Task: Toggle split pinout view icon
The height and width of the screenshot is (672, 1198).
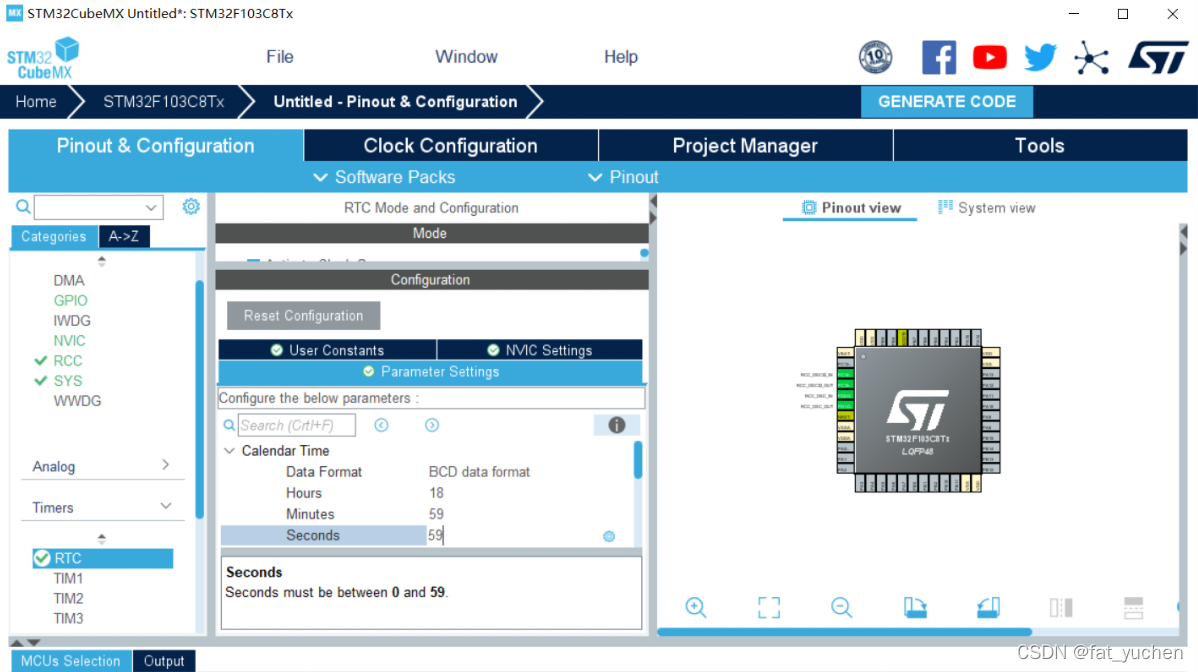Action: 1060,607
